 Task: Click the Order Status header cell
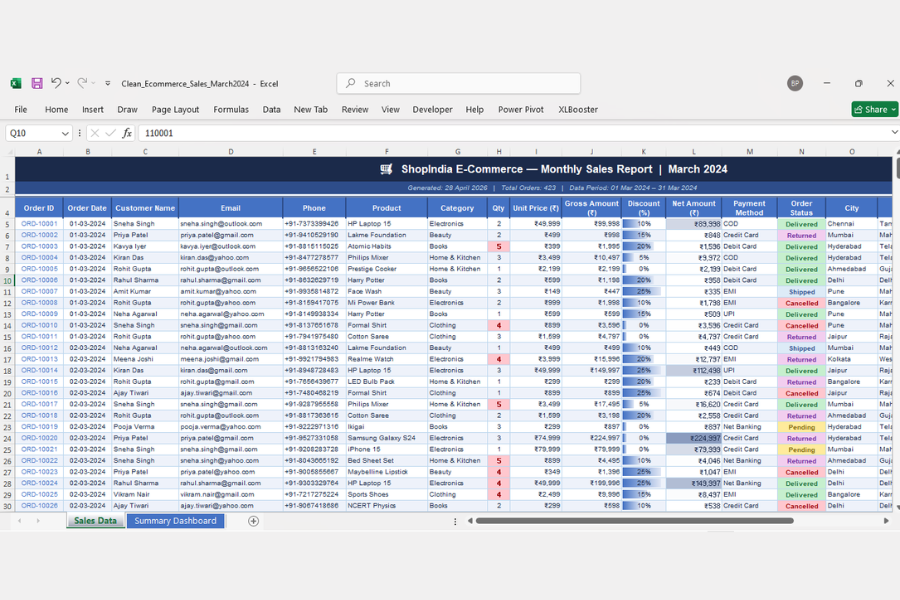tap(801, 208)
